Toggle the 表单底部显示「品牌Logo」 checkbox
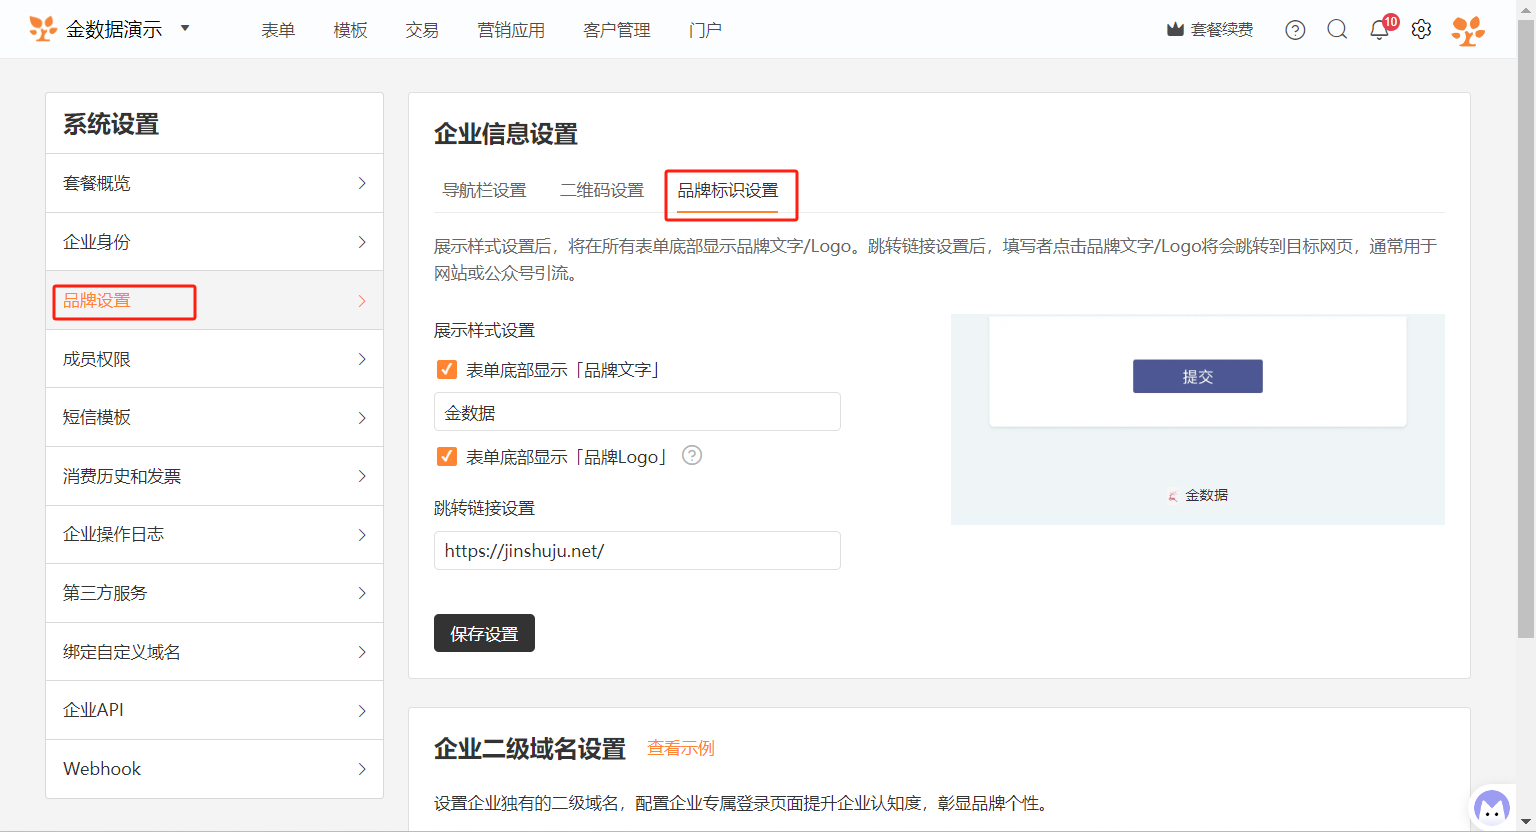The image size is (1536, 832). pos(447,457)
